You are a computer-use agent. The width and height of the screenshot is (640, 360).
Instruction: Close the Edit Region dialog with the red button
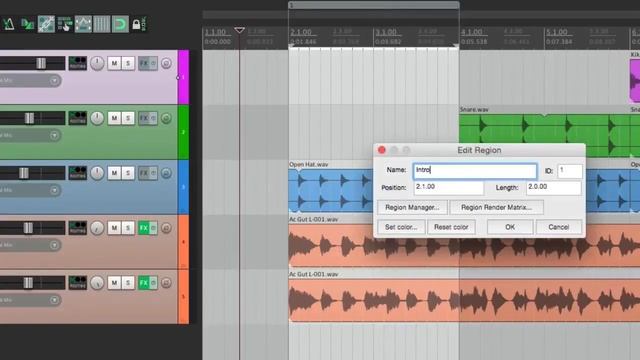pyautogui.click(x=382, y=150)
